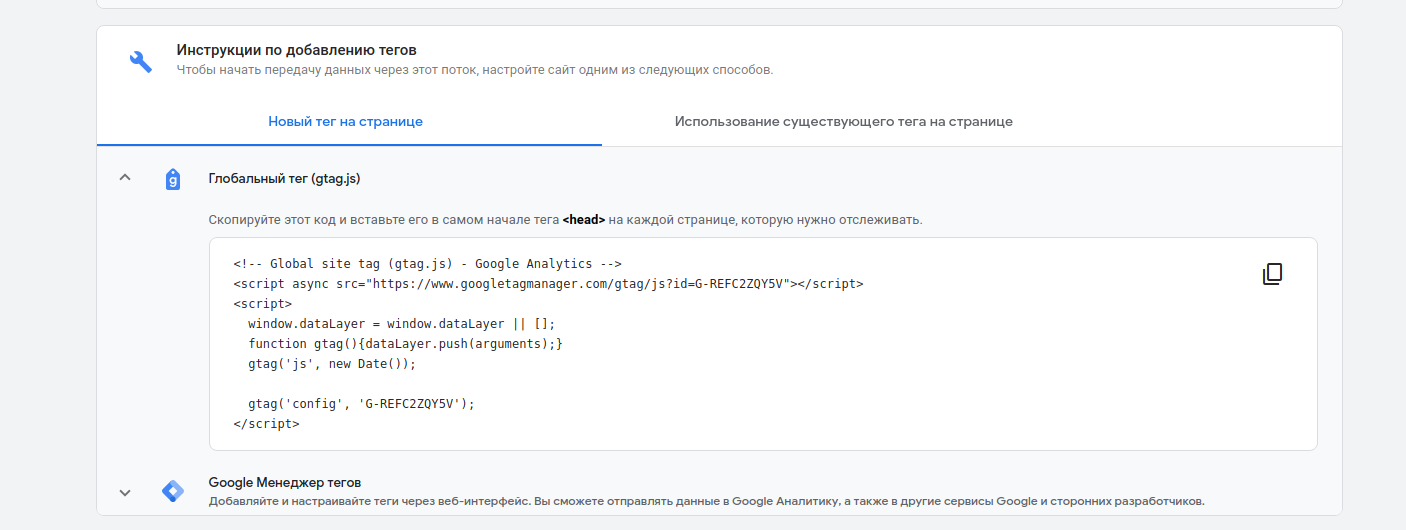Click the gtag('config', 'G-REFC2ZQY5V') line
This screenshot has width=1406, height=530.
(361, 404)
